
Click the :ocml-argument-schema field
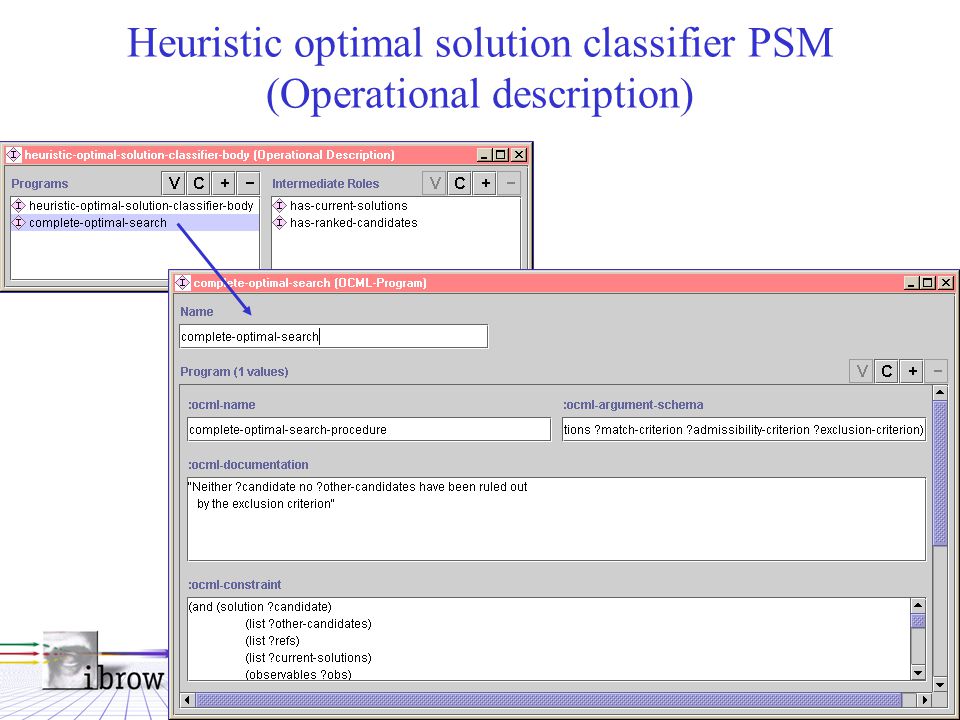[x=744, y=429]
